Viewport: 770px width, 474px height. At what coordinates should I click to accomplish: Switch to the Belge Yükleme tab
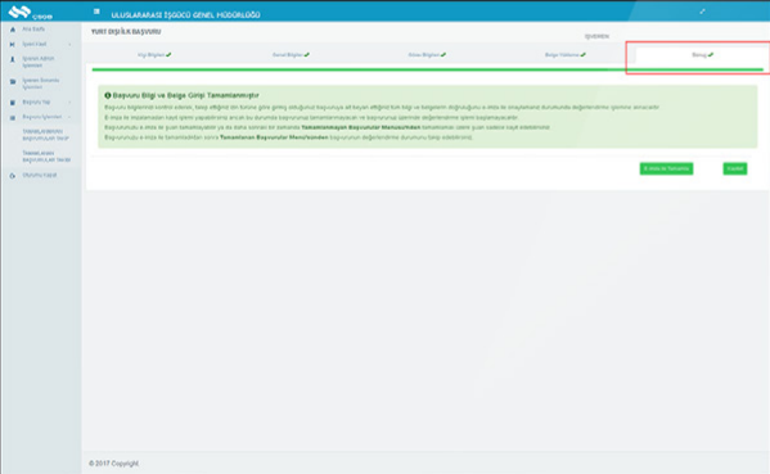click(x=565, y=54)
